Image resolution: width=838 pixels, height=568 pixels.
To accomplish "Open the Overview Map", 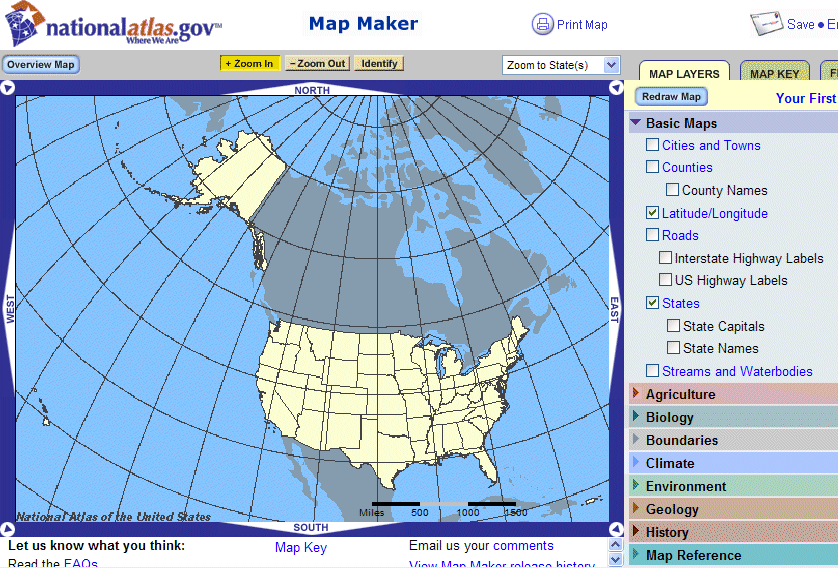I will pyautogui.click(x=41, y=65).
